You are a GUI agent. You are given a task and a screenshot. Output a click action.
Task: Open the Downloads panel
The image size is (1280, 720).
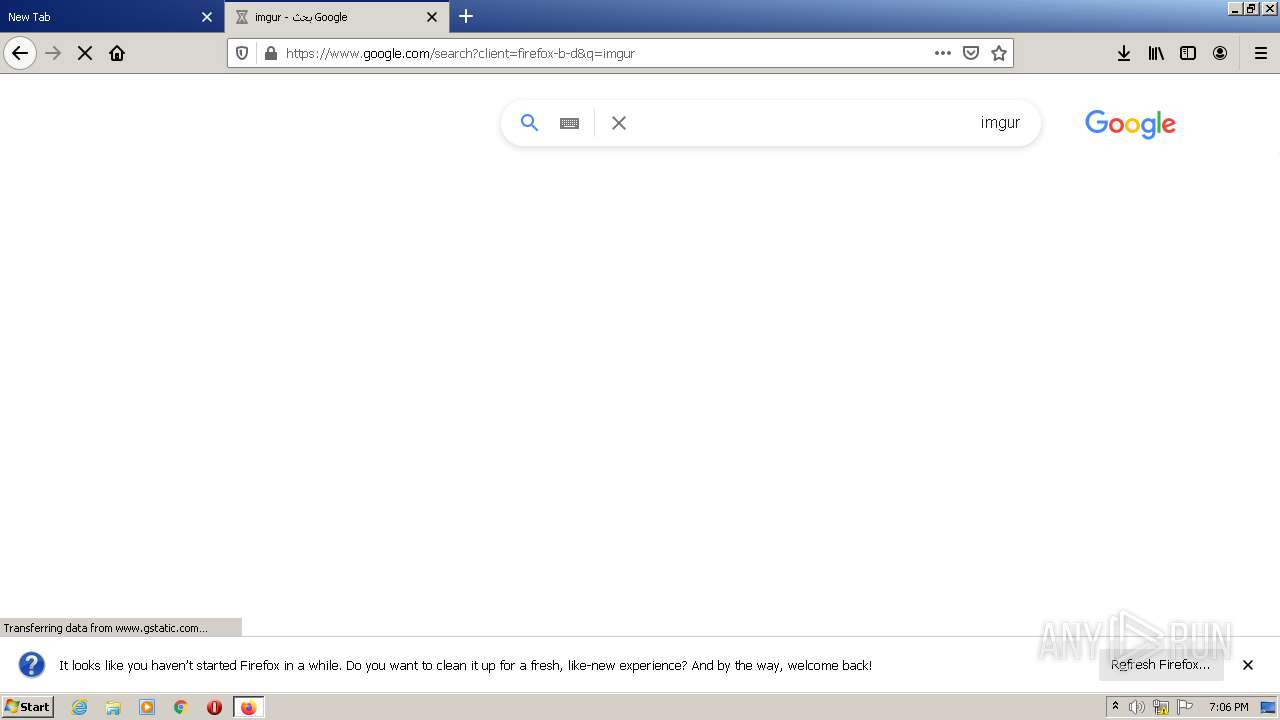pos(1124,53)
